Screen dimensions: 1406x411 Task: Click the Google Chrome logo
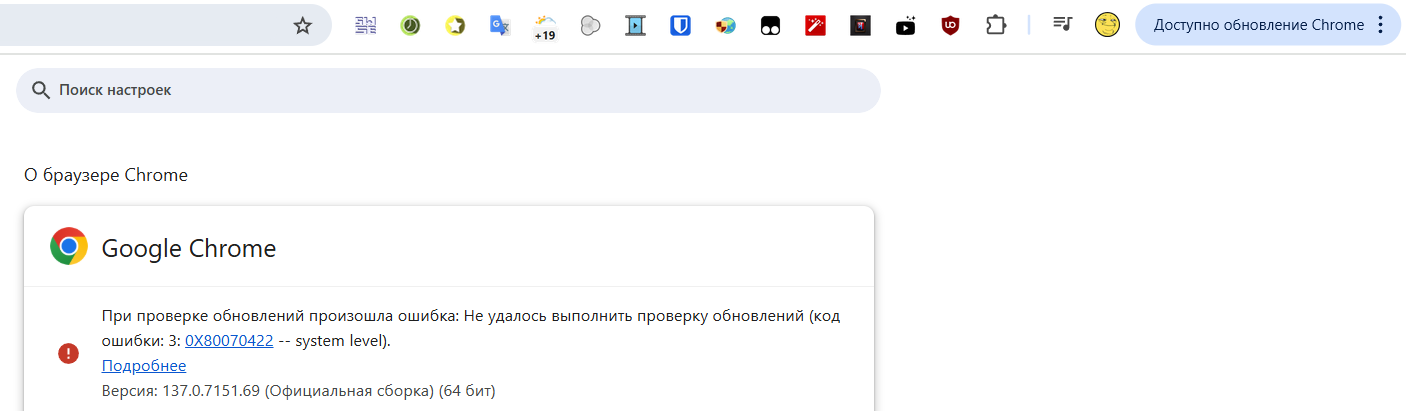point(69,246)
